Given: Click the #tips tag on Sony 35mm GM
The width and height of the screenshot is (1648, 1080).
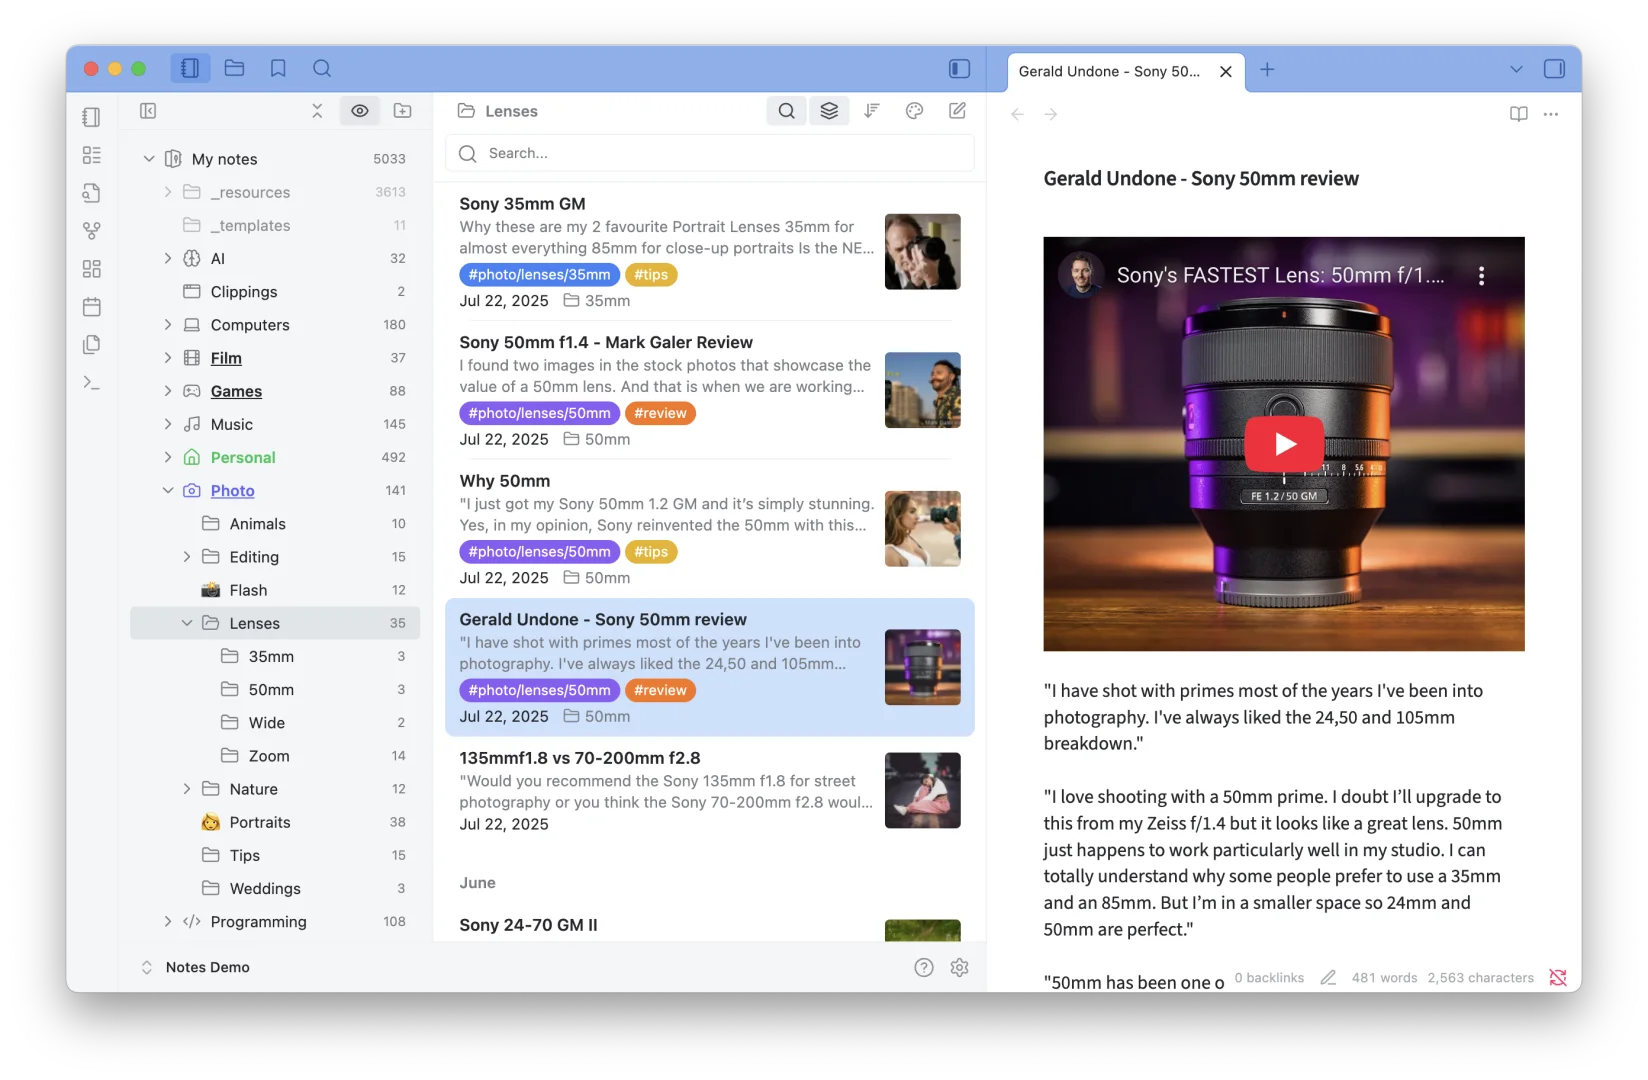Looking at the screenshot, I should (651, 275).
